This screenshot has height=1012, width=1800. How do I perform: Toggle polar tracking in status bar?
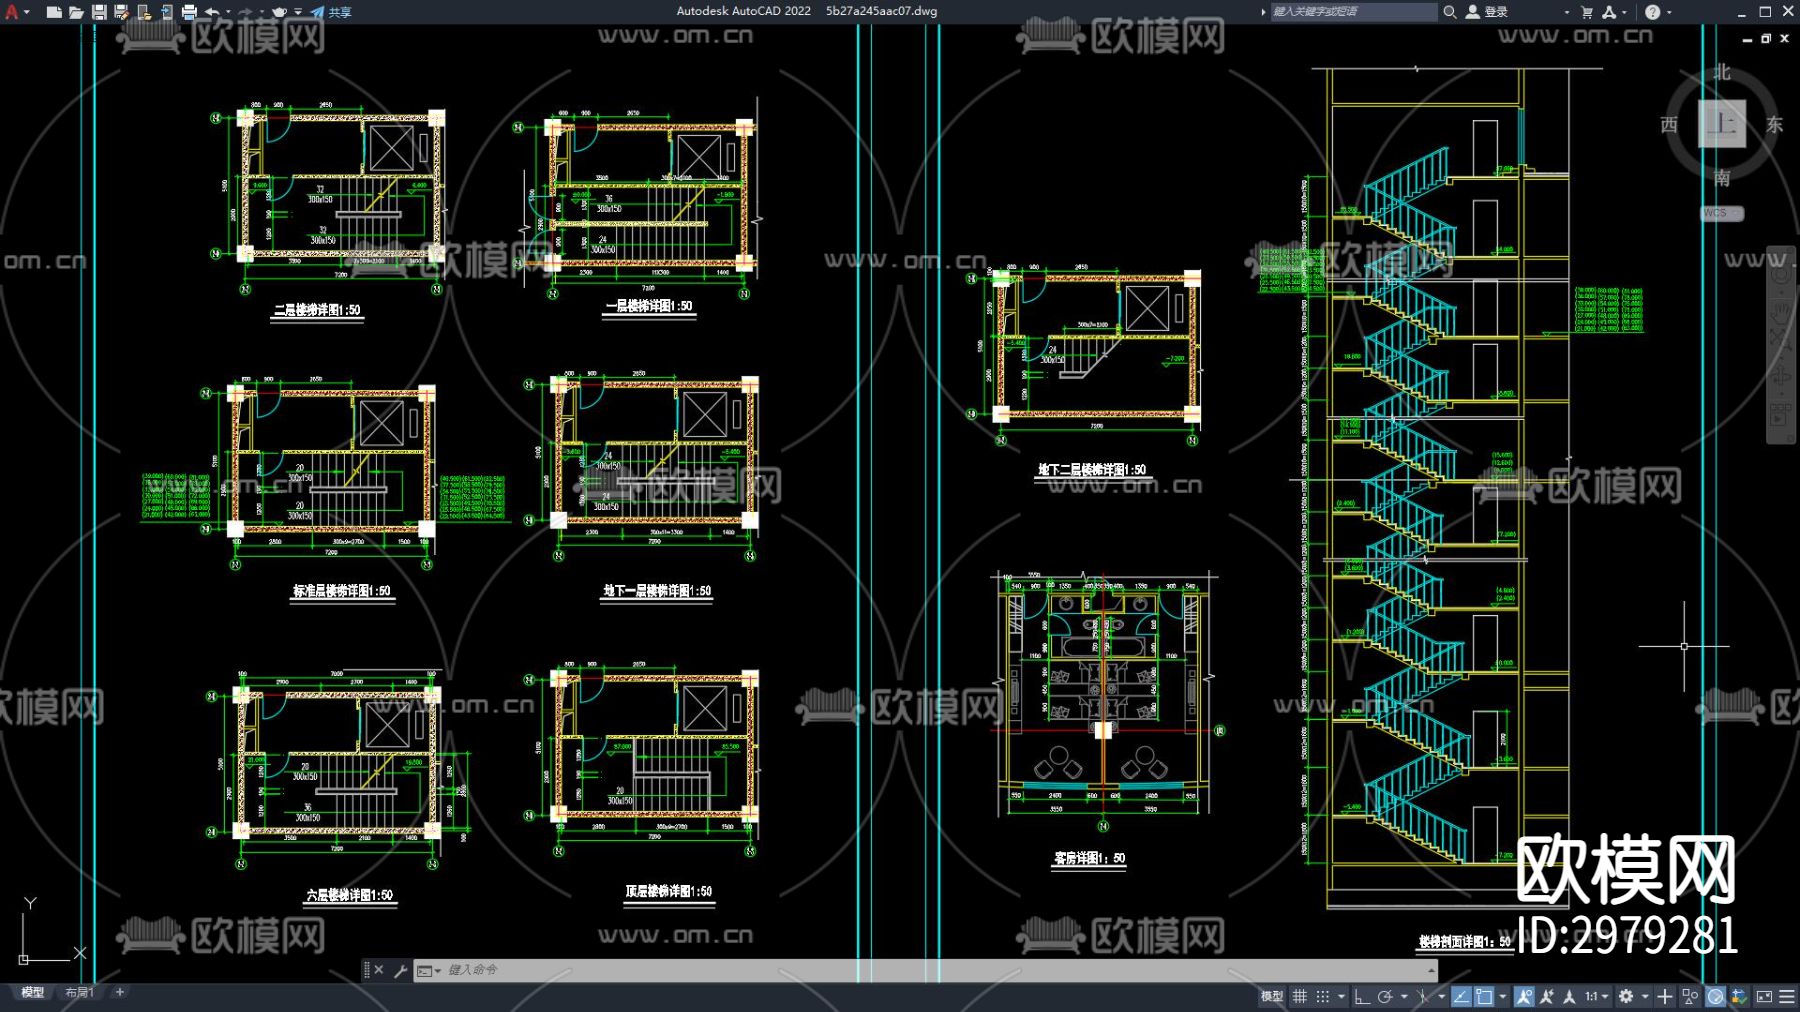[1385, 996]
